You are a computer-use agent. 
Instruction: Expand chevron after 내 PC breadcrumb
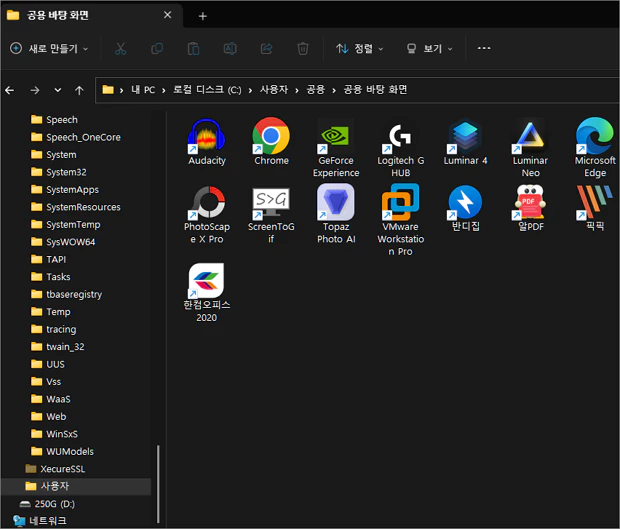click(x=164, y=91)
